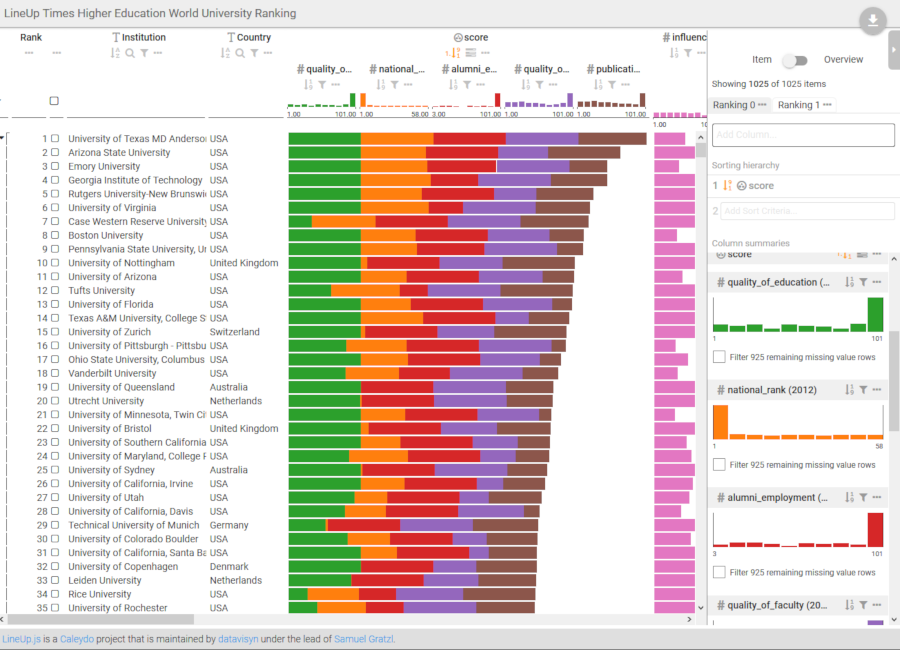Viewport: 900px width, 650px height.
Task: Open alumni_employment column summary options dots
Action: 875,497
